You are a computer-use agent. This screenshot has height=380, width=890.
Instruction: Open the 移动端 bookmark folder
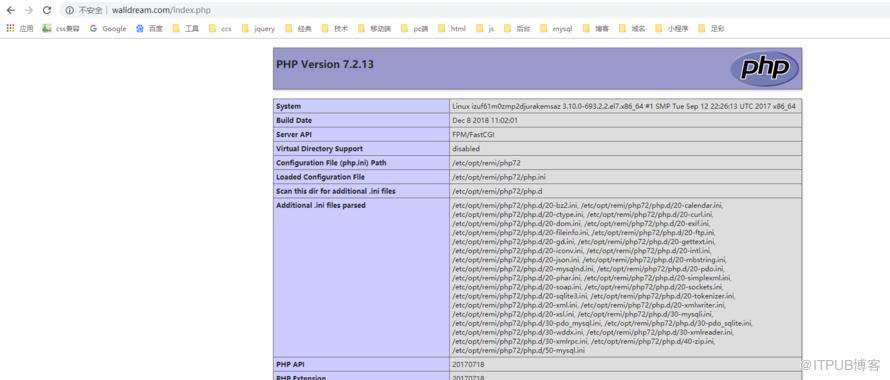coord(375,28)
